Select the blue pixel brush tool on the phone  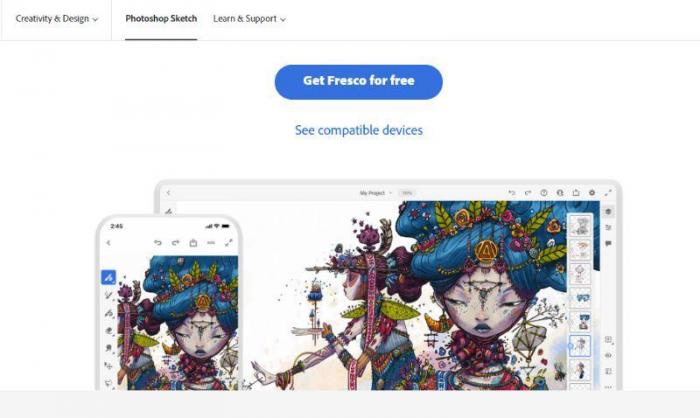108,277
